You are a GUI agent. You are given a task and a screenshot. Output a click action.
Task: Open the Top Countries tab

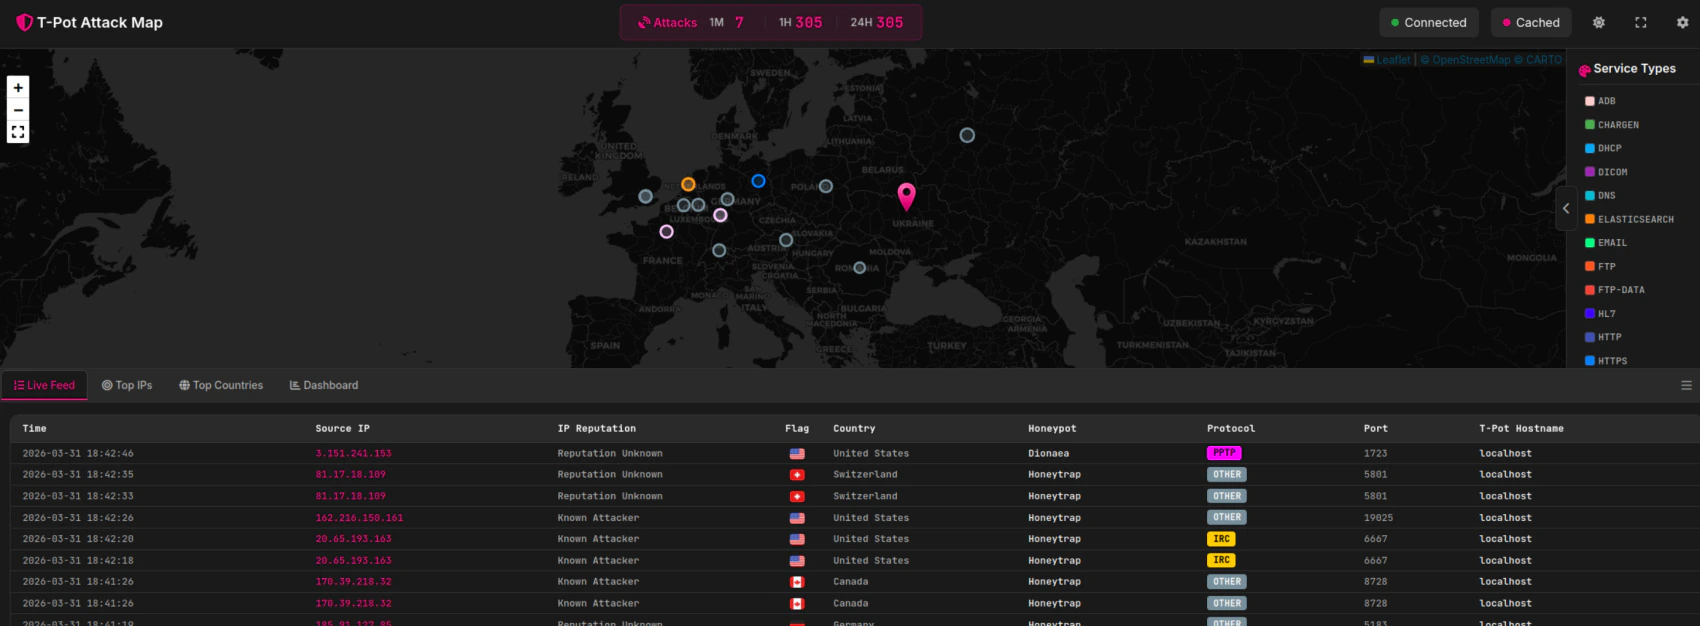(x=221, y=385)
